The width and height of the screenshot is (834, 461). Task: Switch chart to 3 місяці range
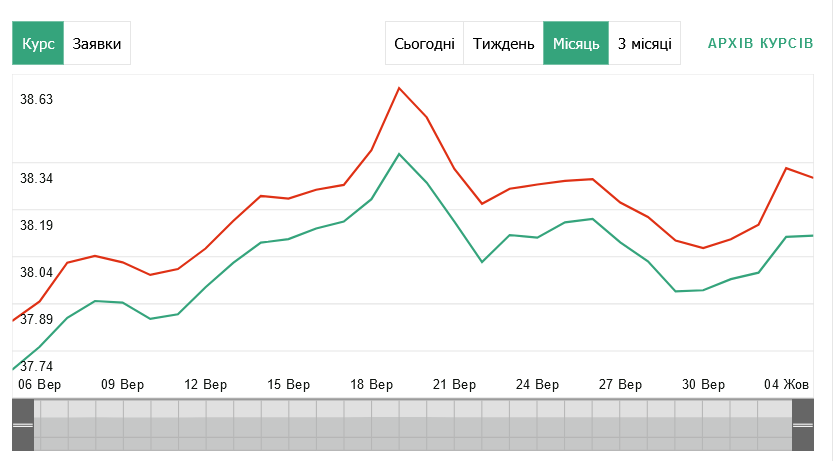(x=644, y=44)
